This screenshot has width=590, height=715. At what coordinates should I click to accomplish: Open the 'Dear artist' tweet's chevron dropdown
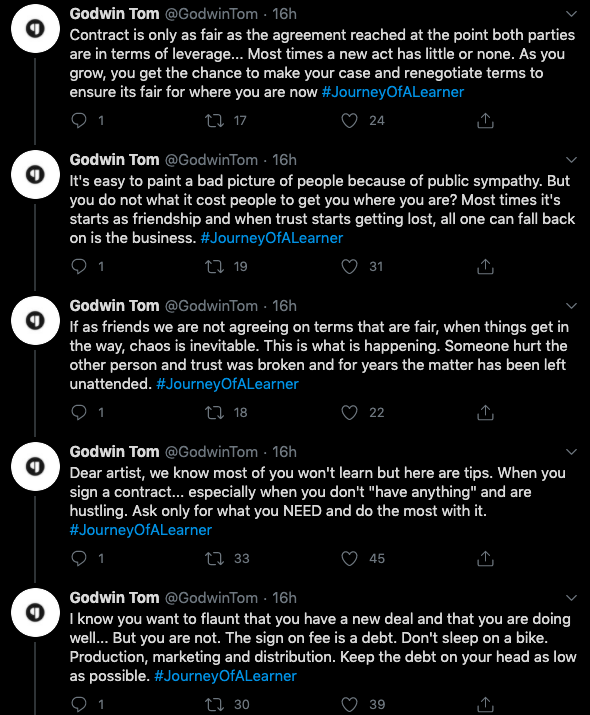(x=571, y=452)
